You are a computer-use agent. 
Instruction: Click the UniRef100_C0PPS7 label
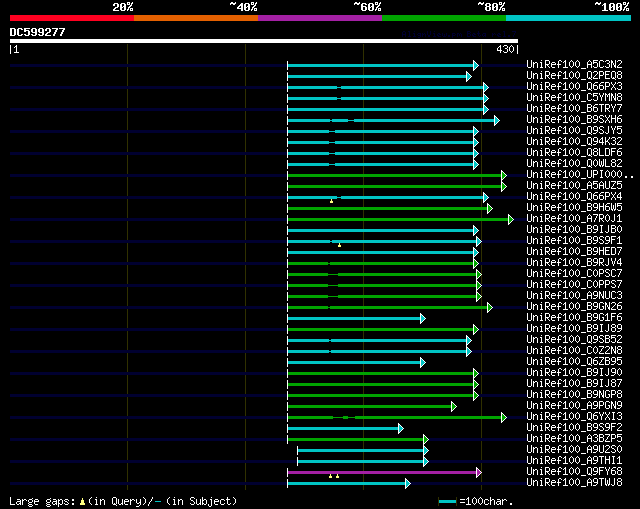pyautogui.click(x=574, y=285)
